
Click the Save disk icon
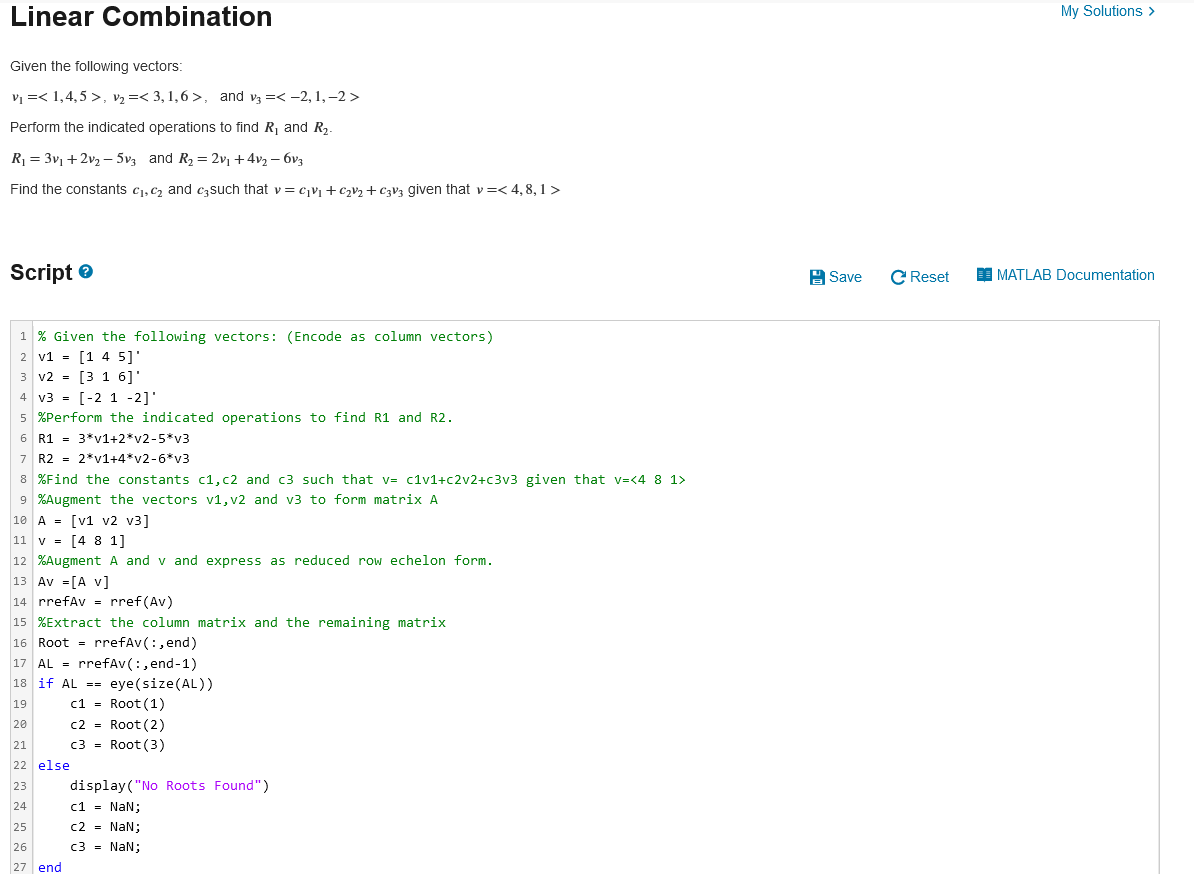[x=816, y=277]
